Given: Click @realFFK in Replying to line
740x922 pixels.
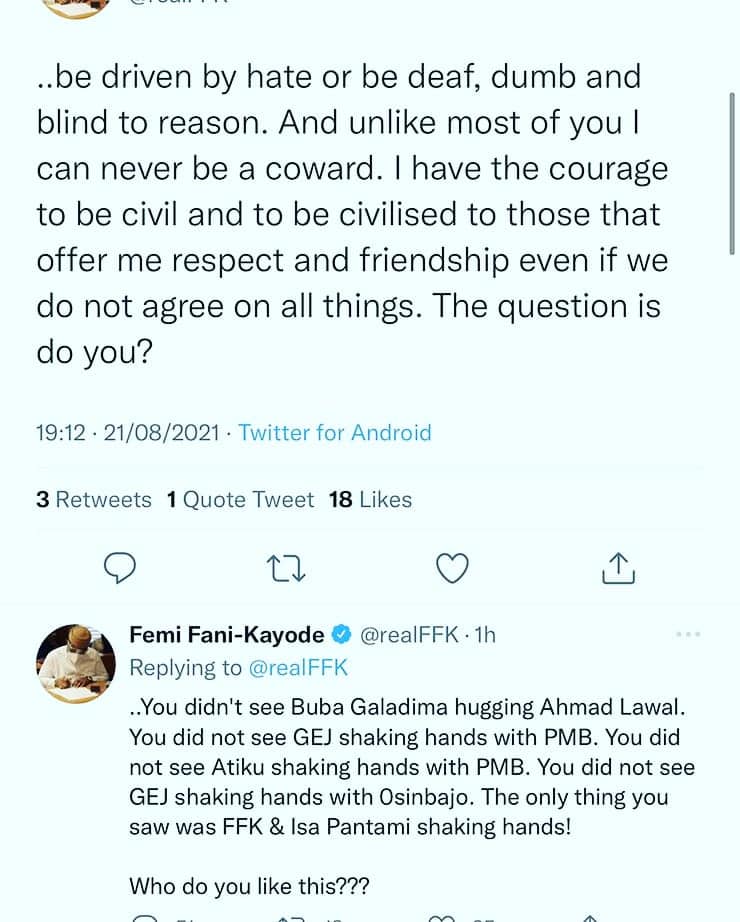Looking at the screenshot, I should point(297,667).
